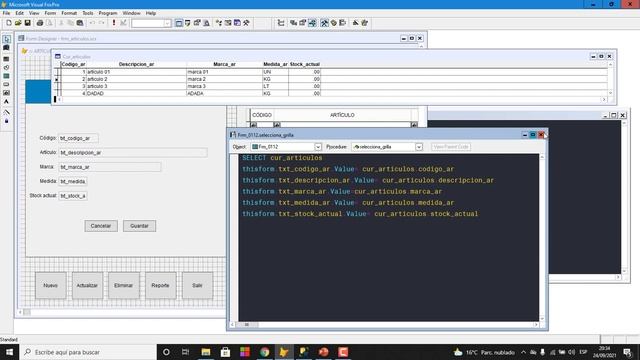Open the File menu
The image size is (640, 360).
(6, 13)
